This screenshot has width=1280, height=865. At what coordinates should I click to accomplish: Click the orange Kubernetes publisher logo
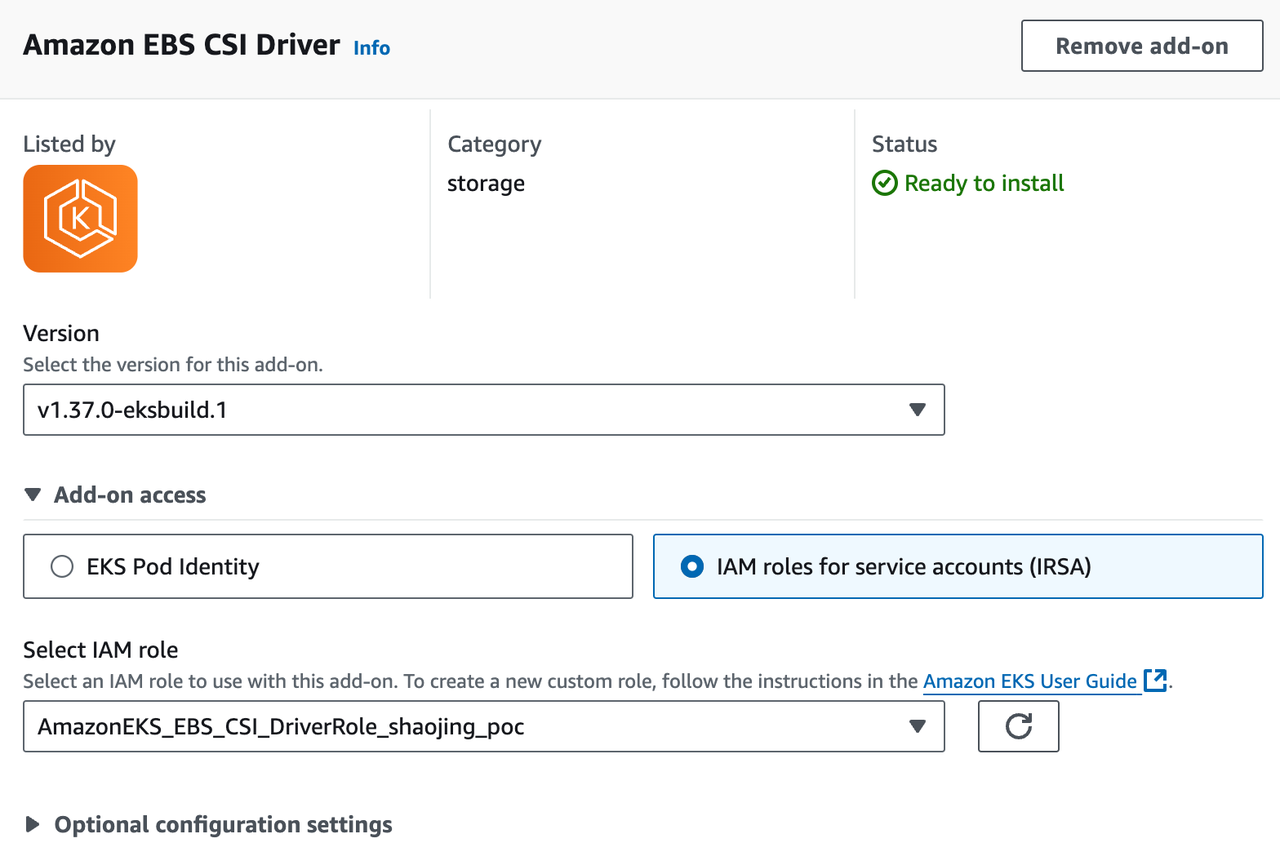point(80,219)
